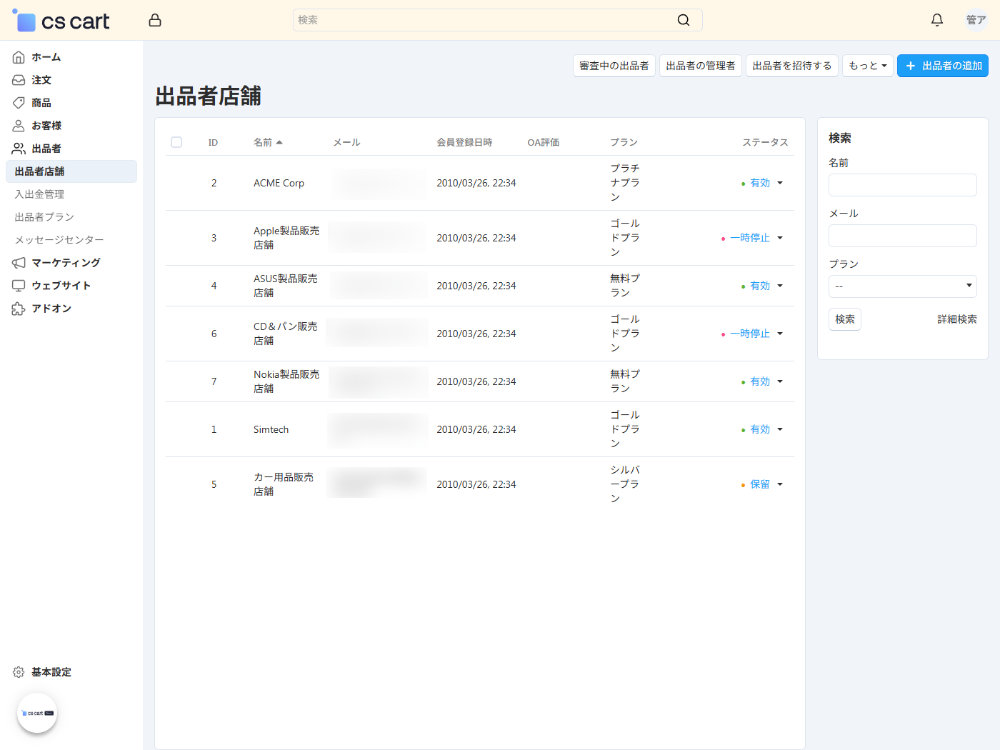This screenshot has width=1000, height=750.
Task: Click the 名前 search input field
Action: [902, 185]
